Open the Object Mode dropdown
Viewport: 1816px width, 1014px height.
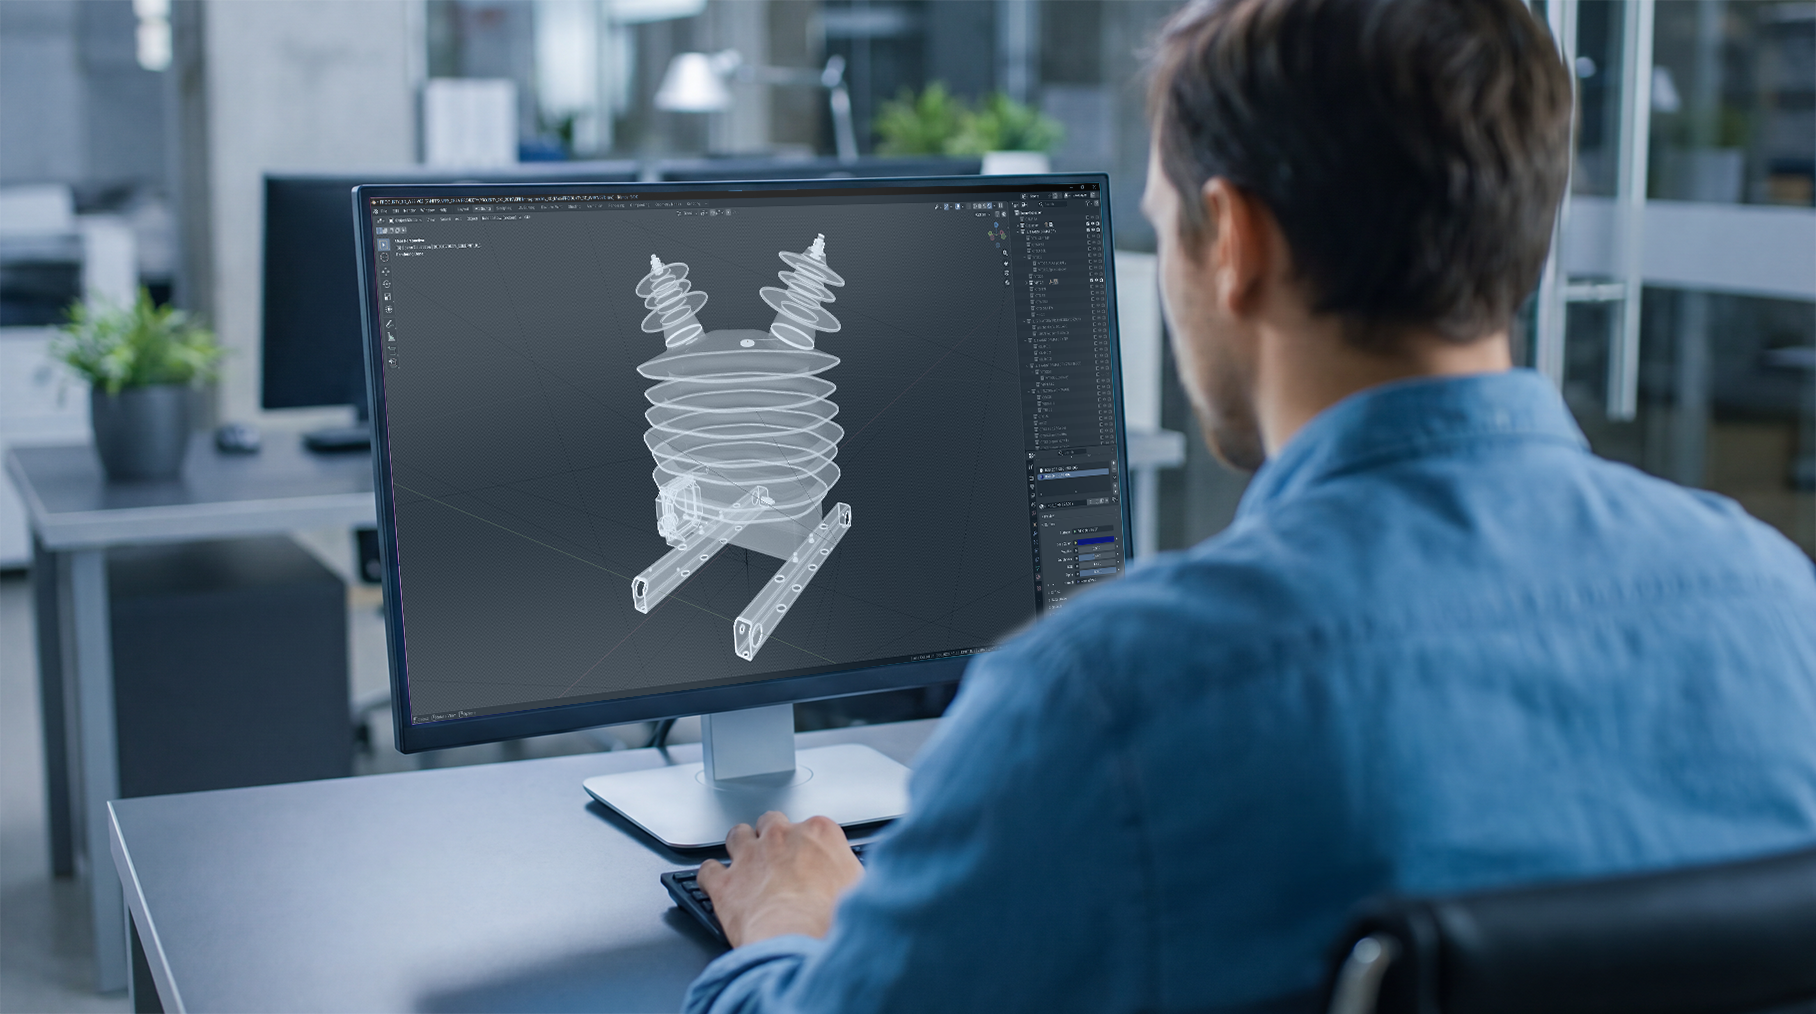[404, 220]
